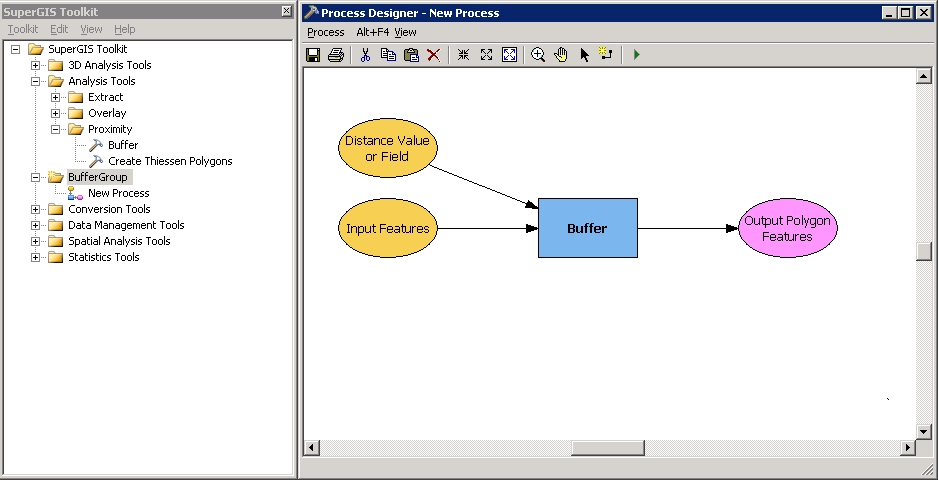Select the Pan hand tool
This screenshot has height=480, width=938.
point(561,55)
